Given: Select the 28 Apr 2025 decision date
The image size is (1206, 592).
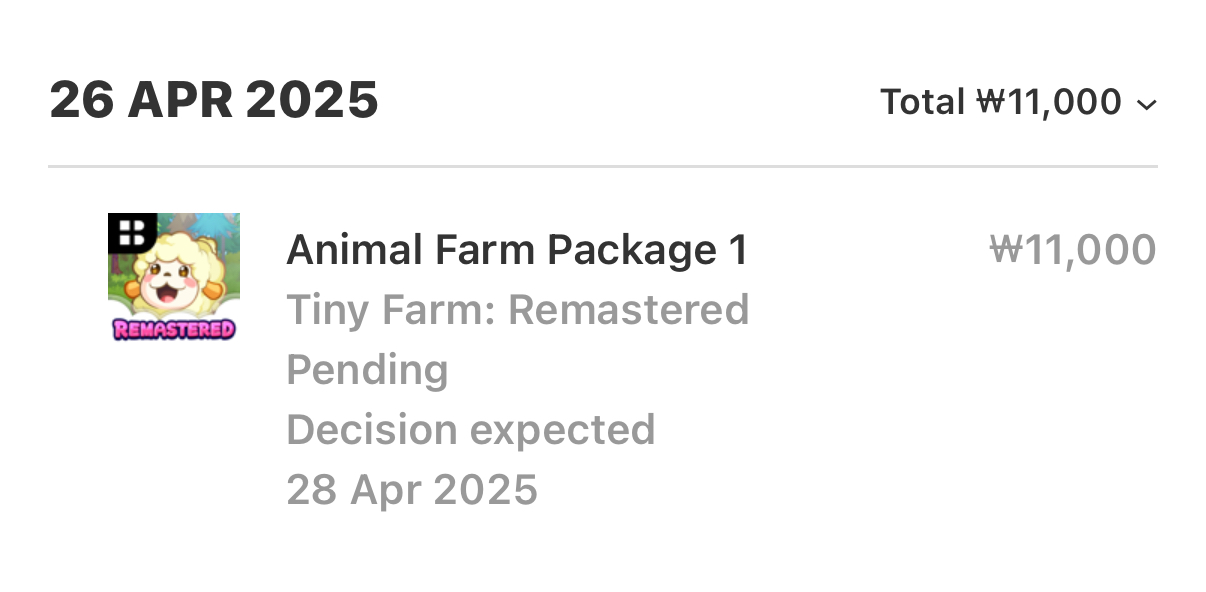Looking at the screenshot, I should coord(412,490).
